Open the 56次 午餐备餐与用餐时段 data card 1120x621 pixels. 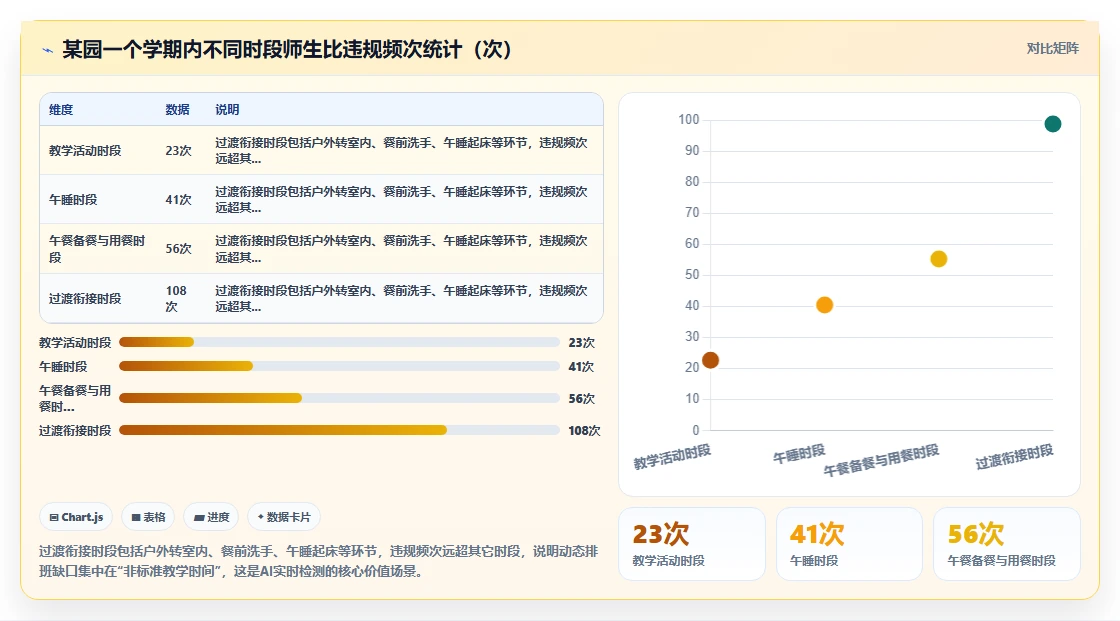(x=1006, y=544)
